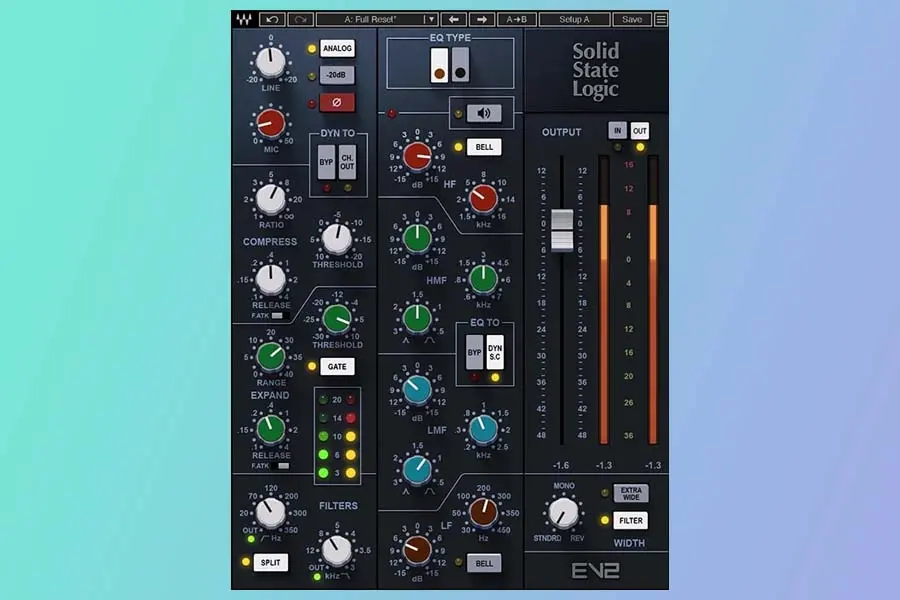The width and height of the screenshot is (900, 600).
Task: Select IN meter mode button
Action: pos(618,130)
